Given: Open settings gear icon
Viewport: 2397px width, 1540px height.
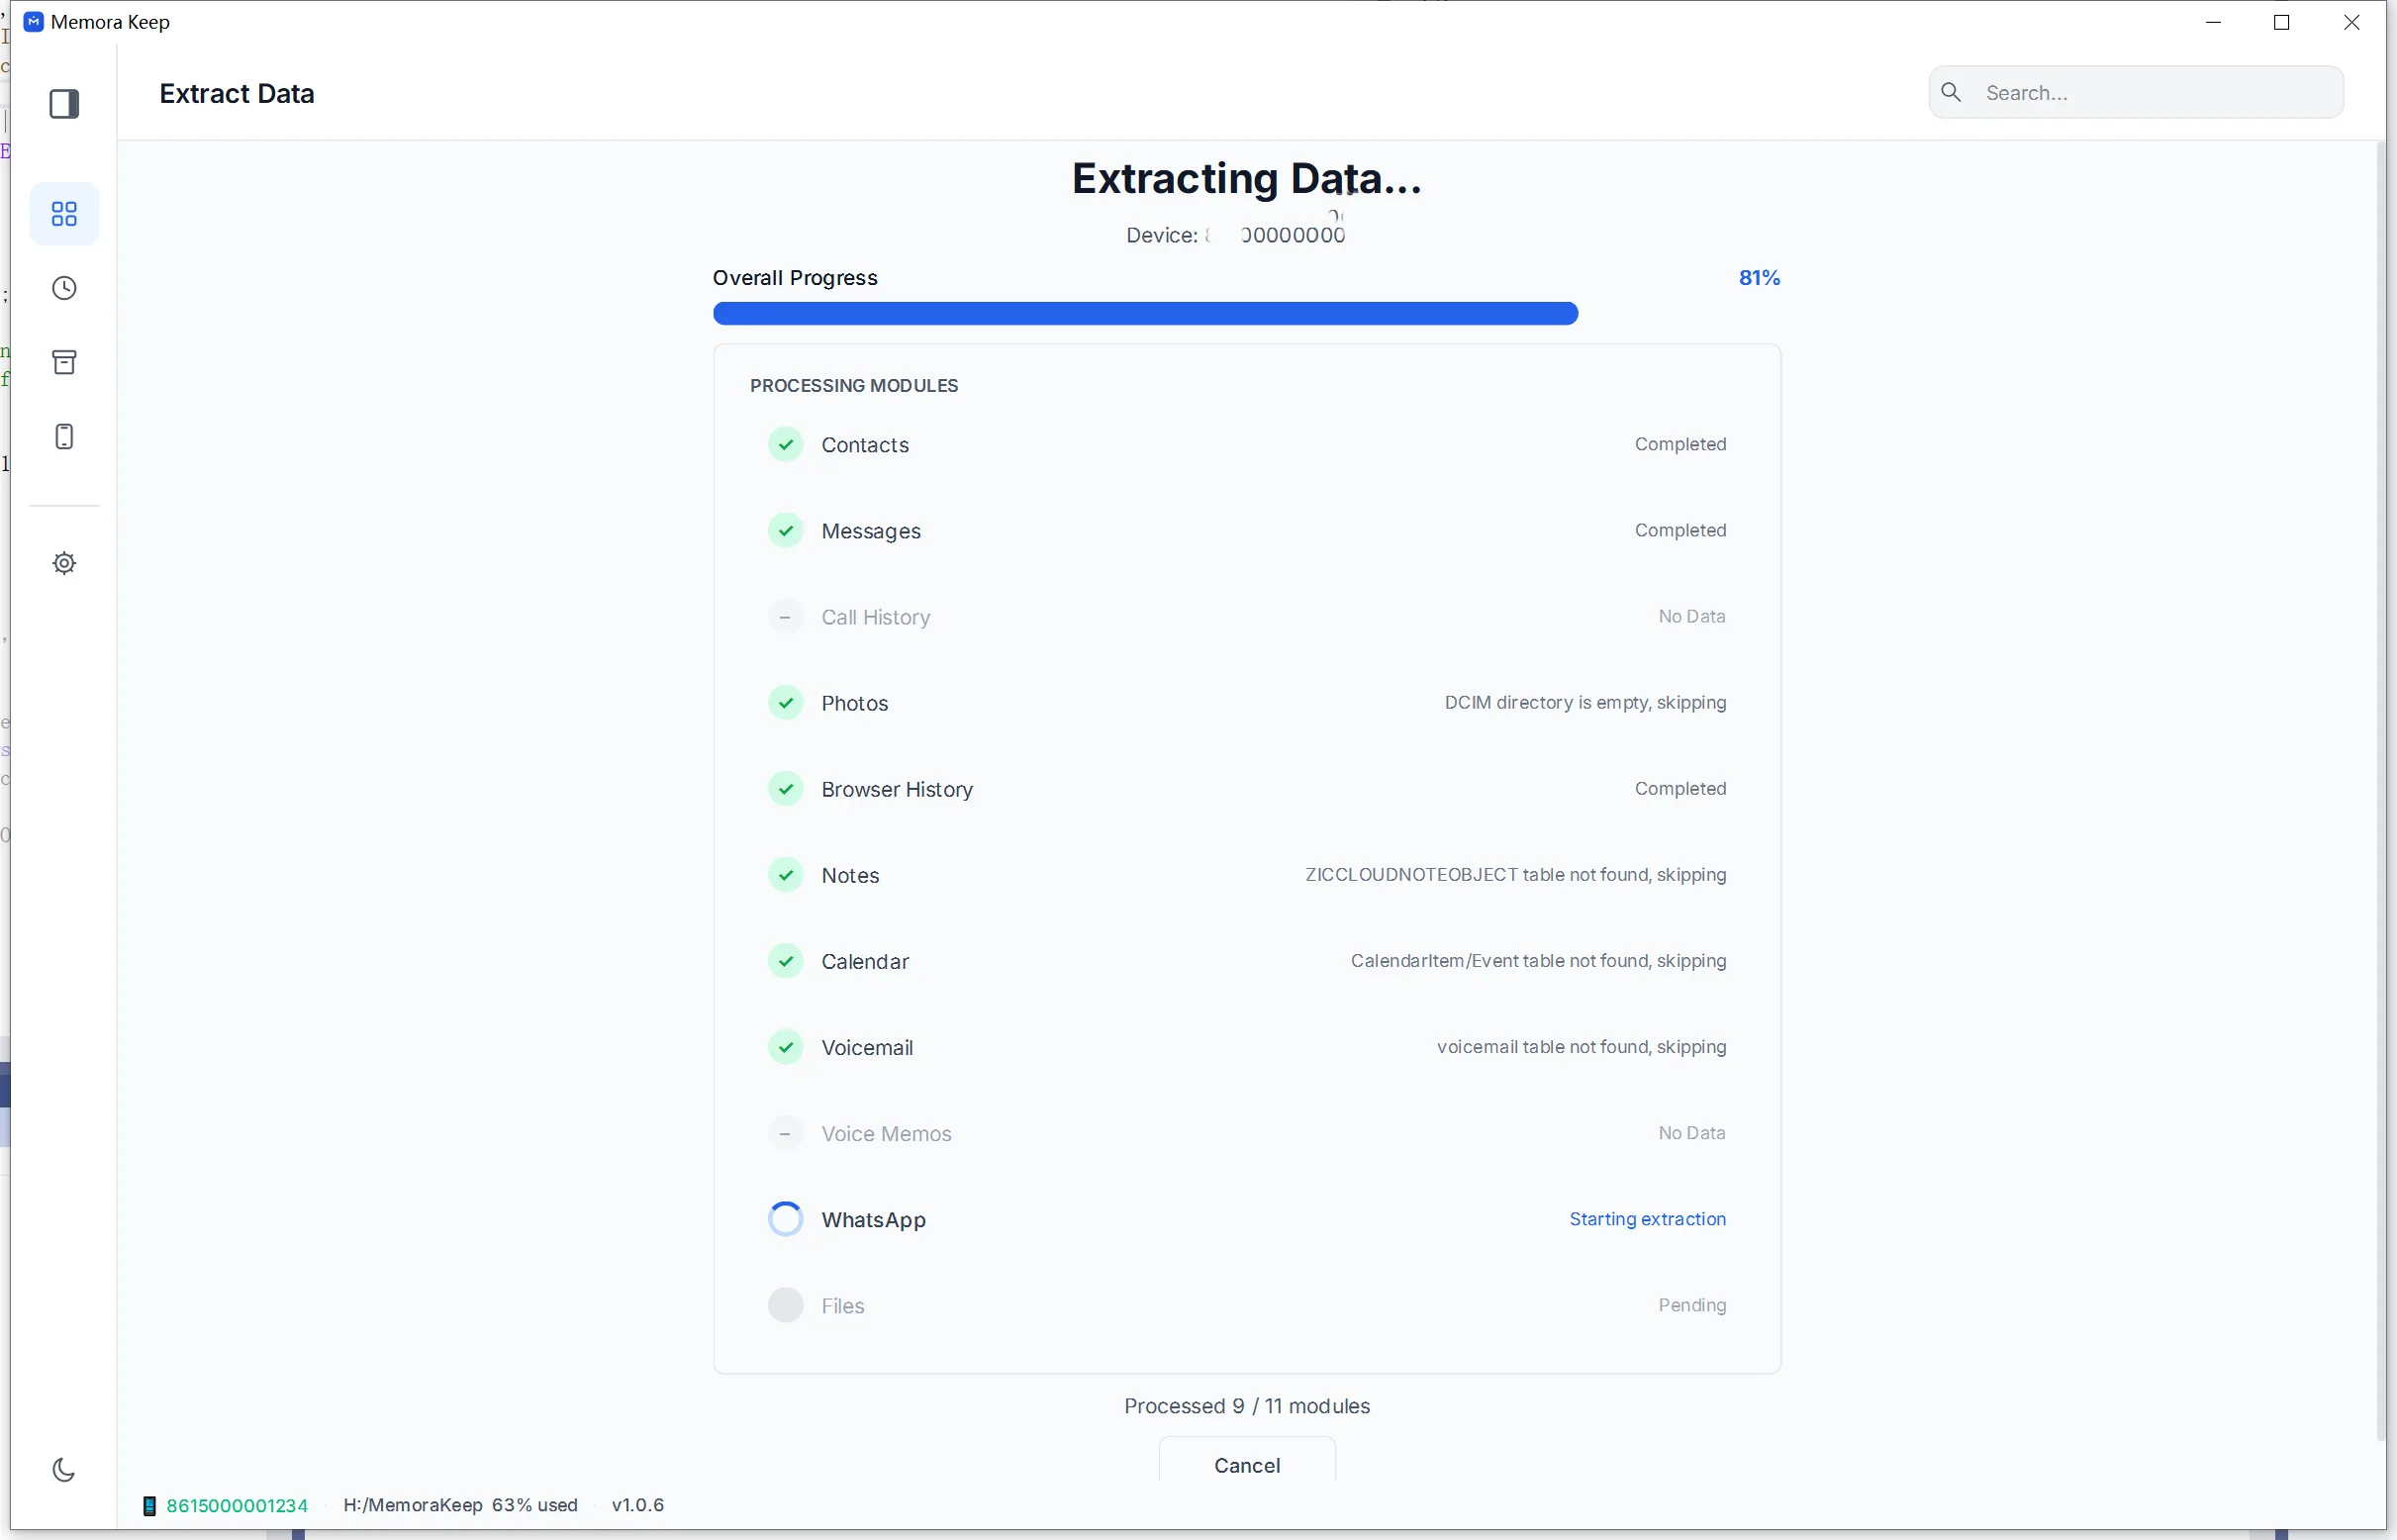Looking at the screenshot, I should pos(64,564).
